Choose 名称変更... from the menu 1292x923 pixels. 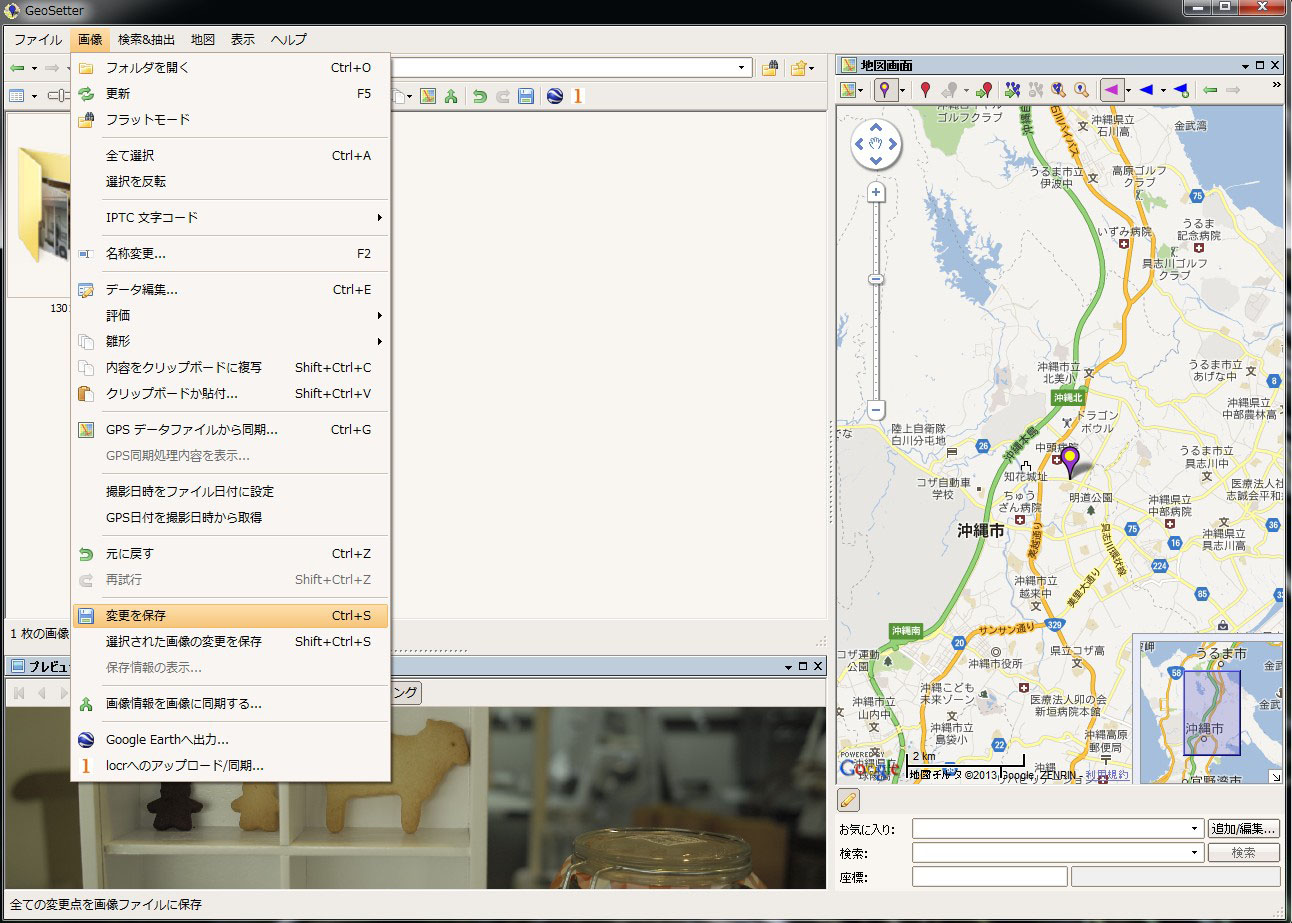(230, 254)
